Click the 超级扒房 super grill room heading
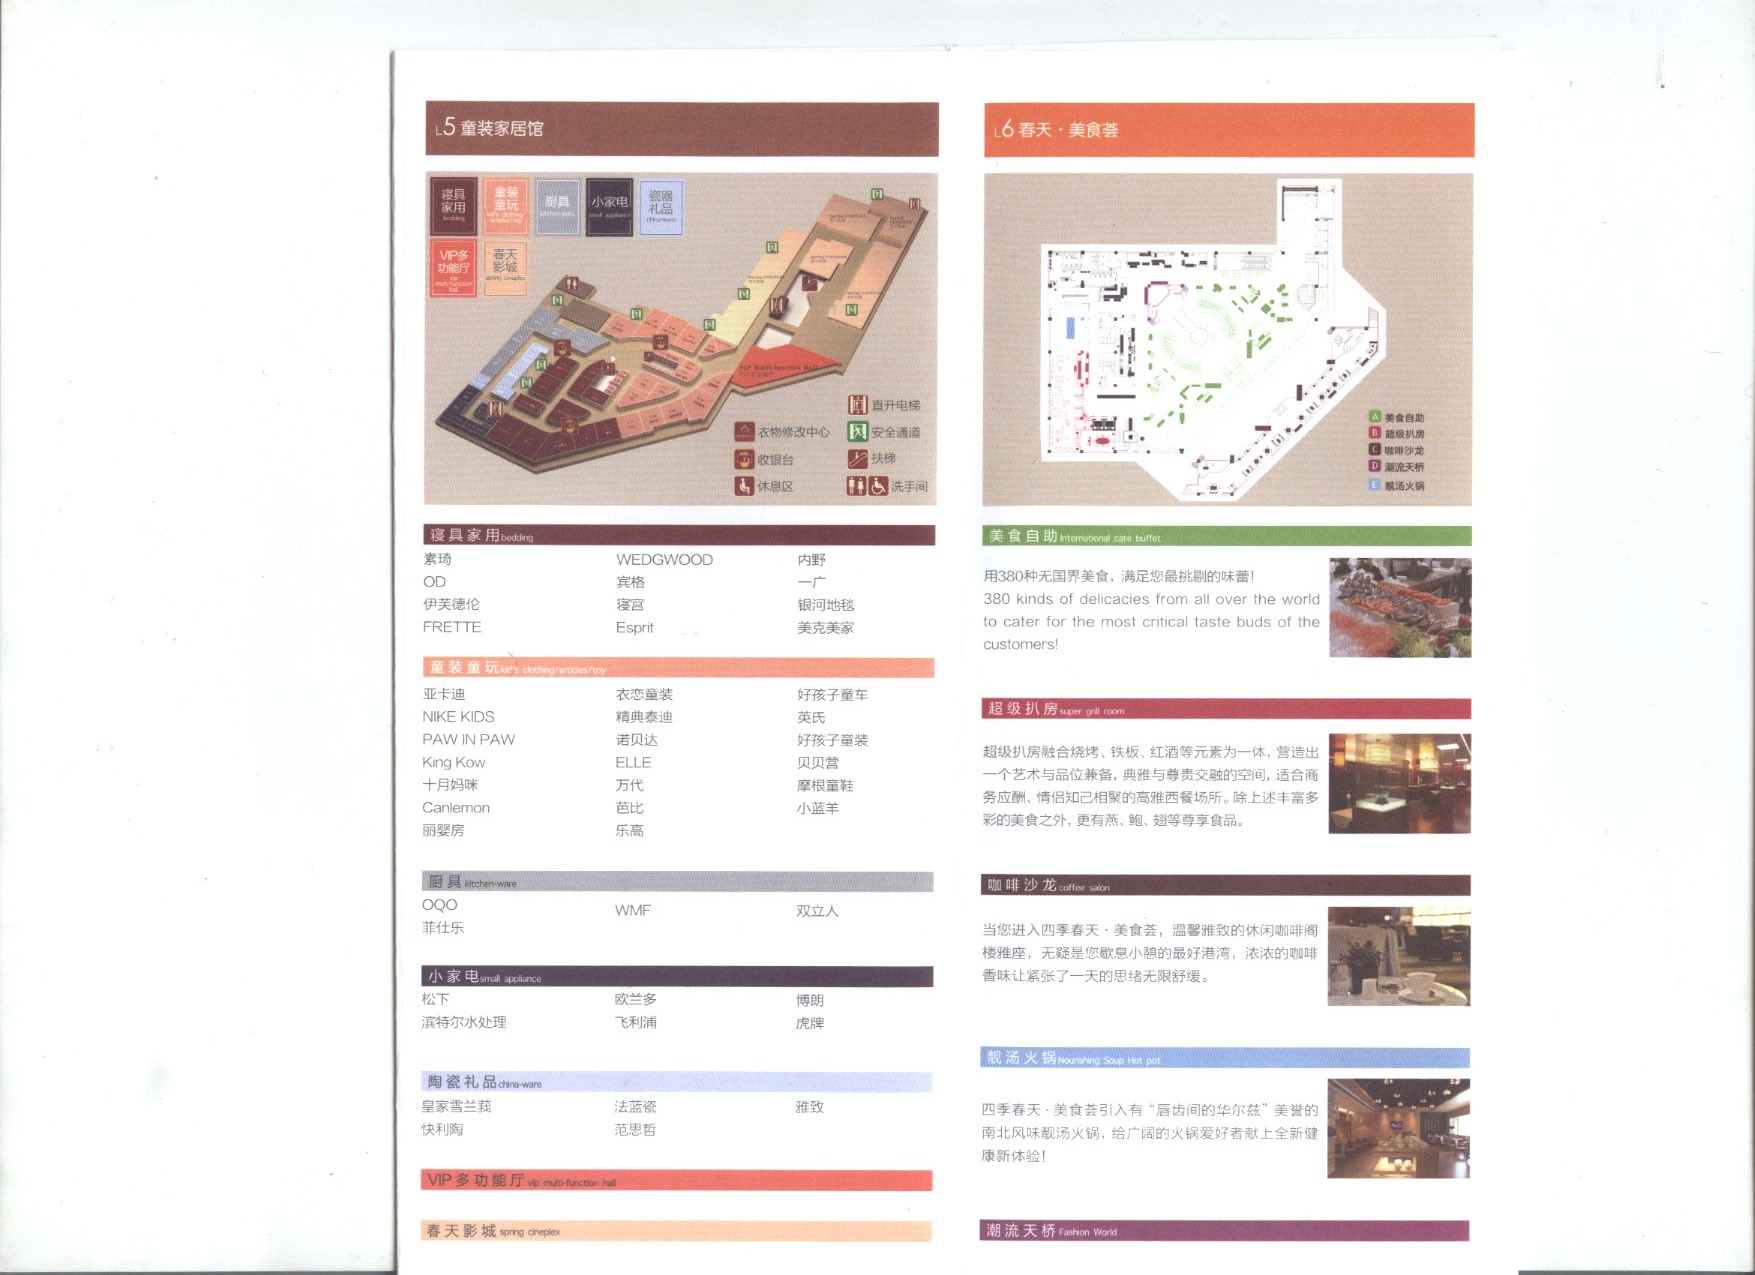The width and height of the screenshot is (1755, 1275). pyautogui.click(x=1226, y=709)
